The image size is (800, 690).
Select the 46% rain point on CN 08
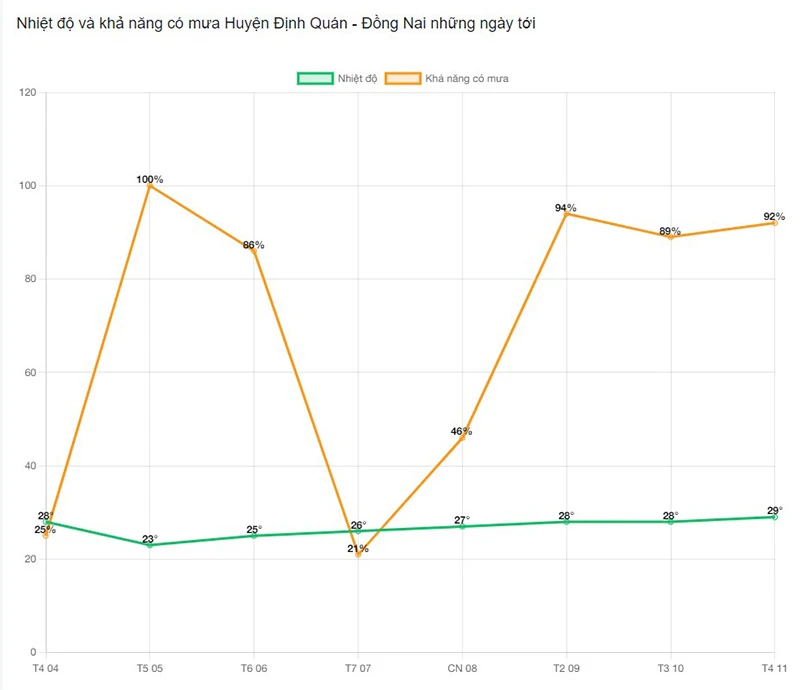tap(462, 438)
